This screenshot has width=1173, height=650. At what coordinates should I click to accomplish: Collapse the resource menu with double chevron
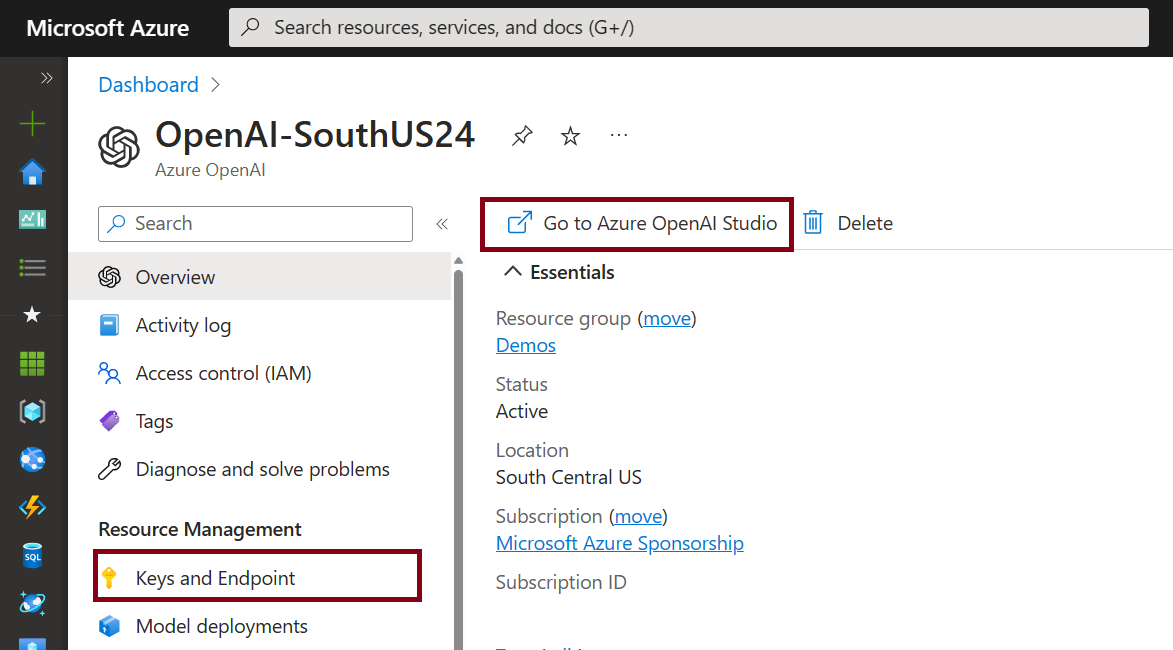[x=441, y=223]
